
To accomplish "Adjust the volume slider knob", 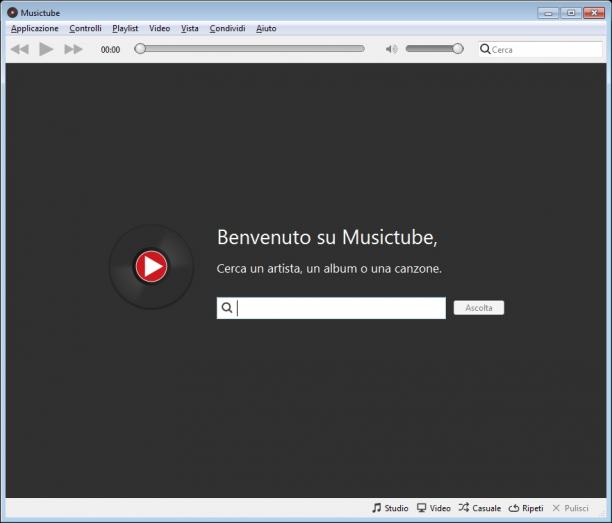I will pos(457,49).
